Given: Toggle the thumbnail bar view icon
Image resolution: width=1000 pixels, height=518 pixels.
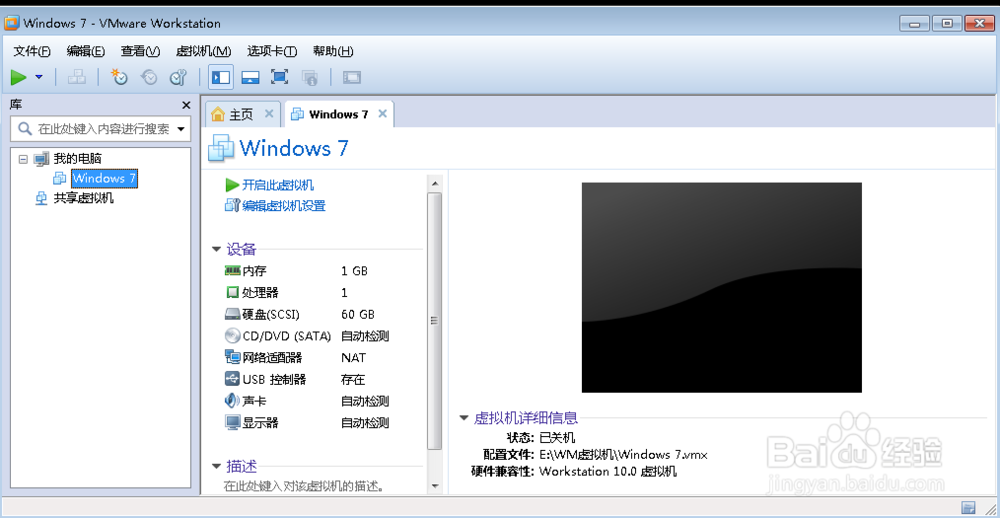Looking at the screenshot, I should tap(250, 77).
